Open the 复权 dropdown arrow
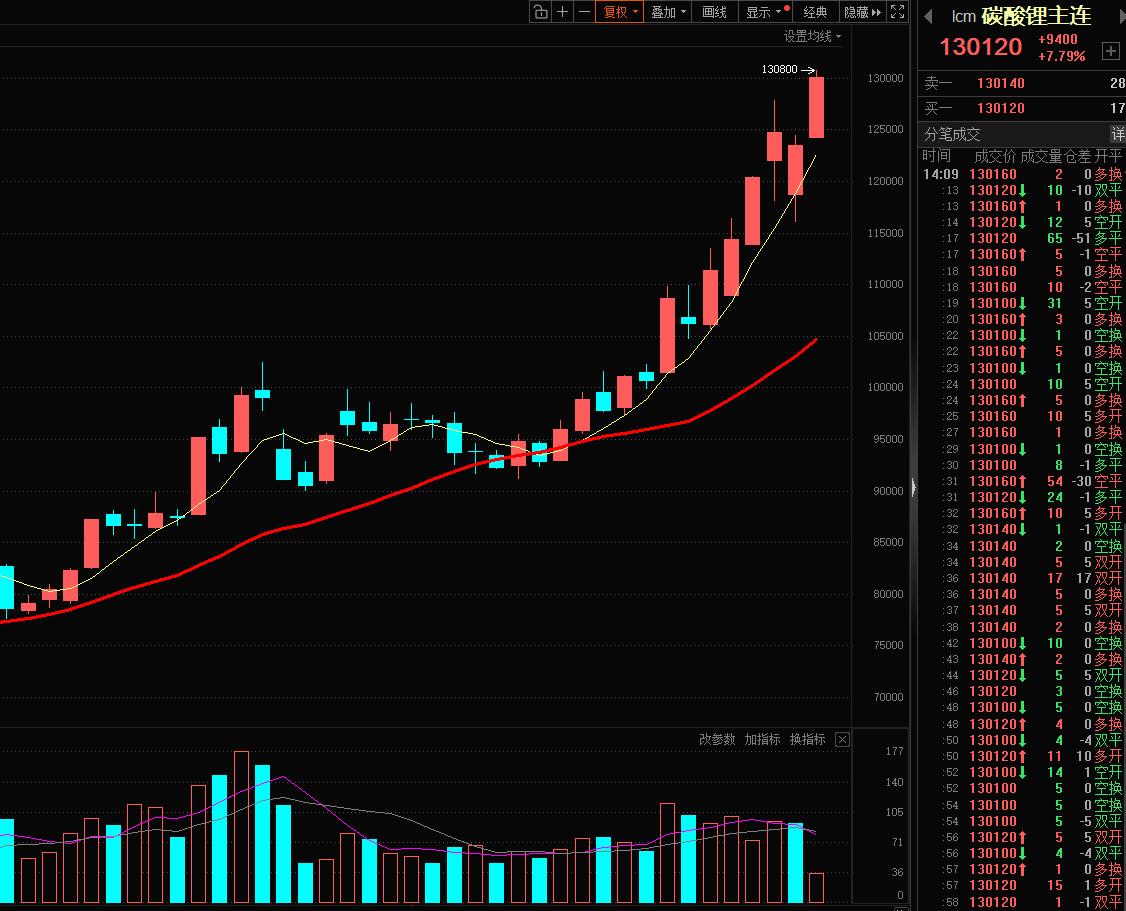Image resolution: width=1126 pixels, height=911 pixels. 634,13
